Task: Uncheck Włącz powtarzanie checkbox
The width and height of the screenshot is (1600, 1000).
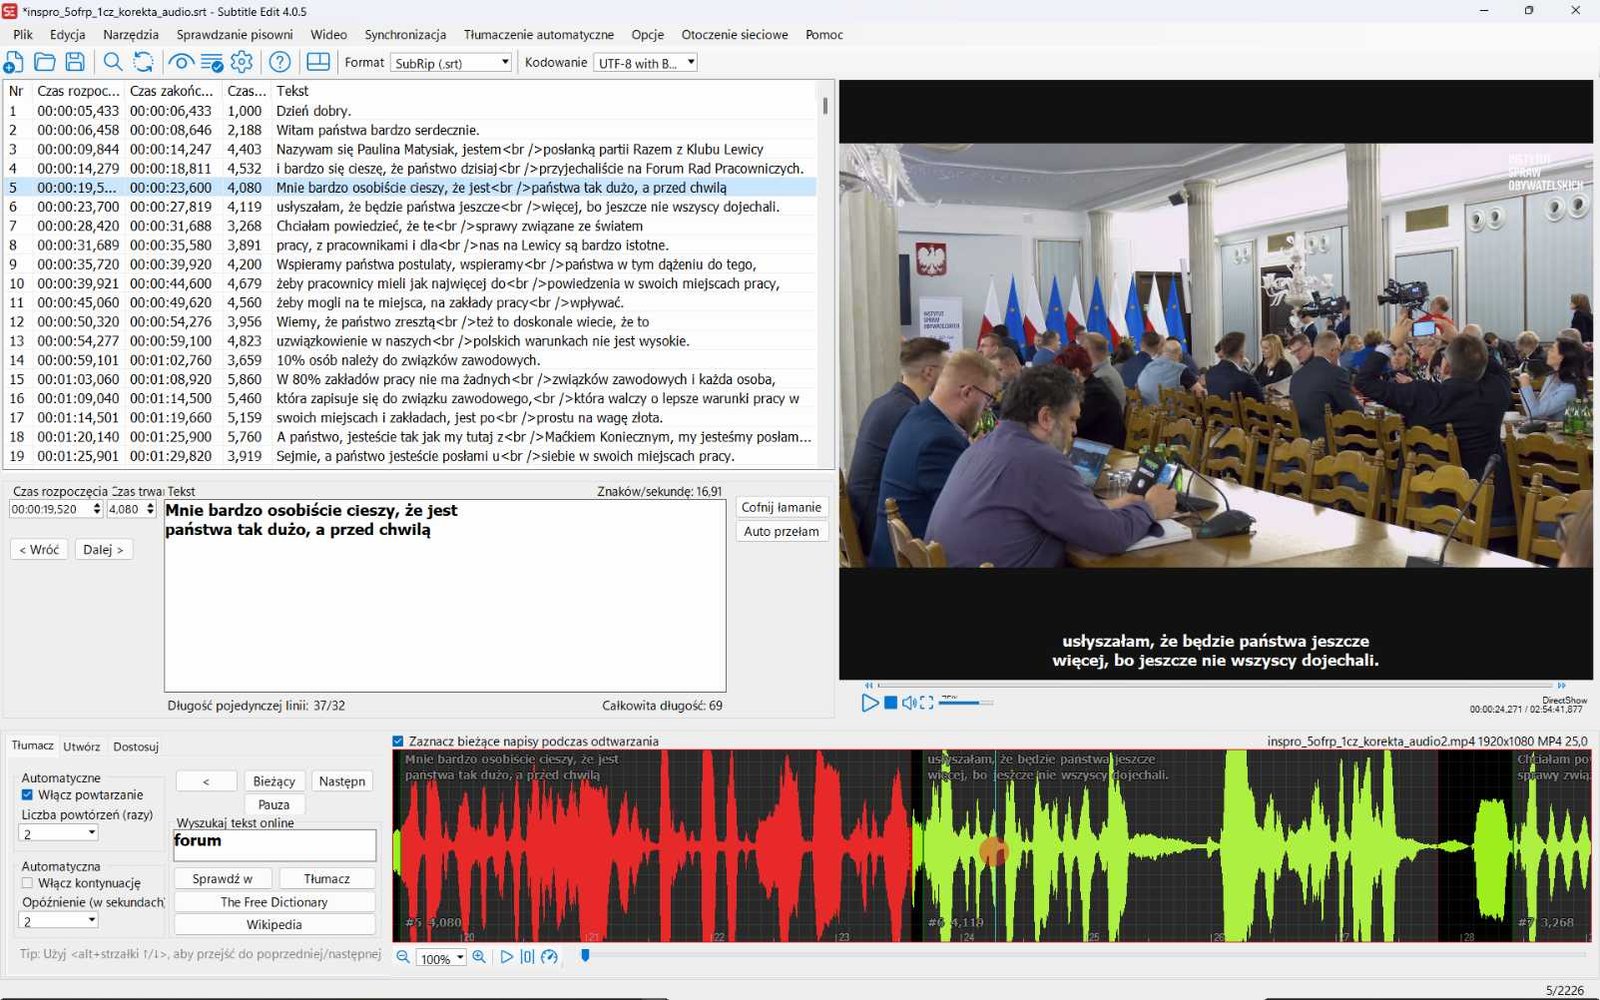Action: 27,795
